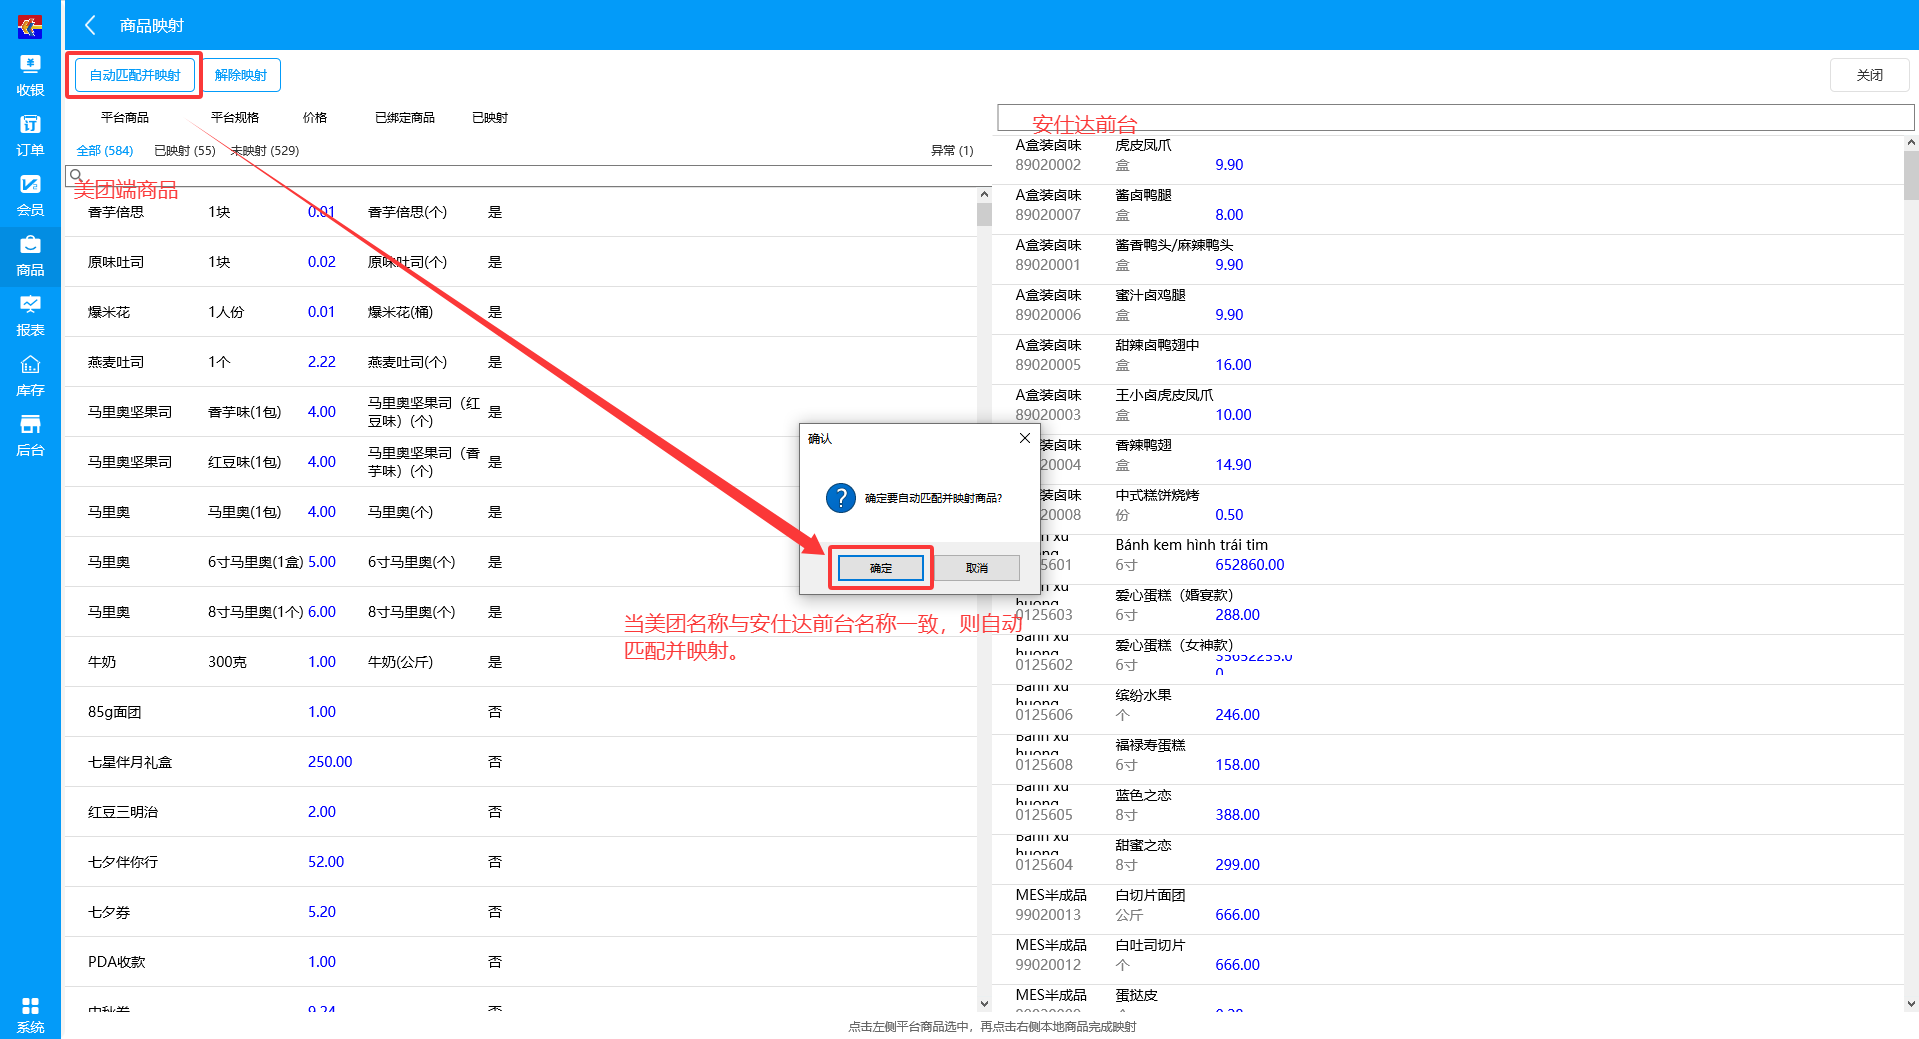This screenshot has height=1039, width=1919.
Task: Open the 商品 products sidebar icon
Action: click(30, 256)
